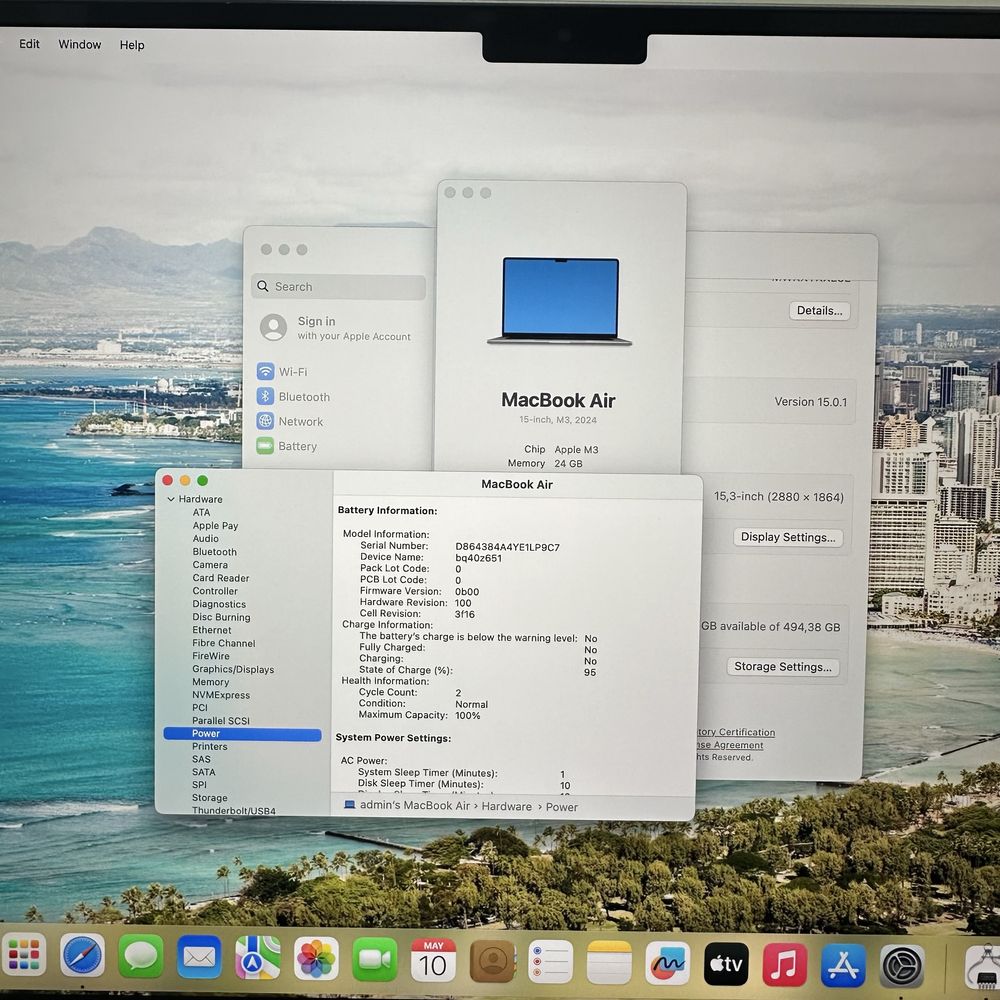Open the Photos app in the Dock
The width and height of the screenshot is (1000, 1000).
[316, 959]
